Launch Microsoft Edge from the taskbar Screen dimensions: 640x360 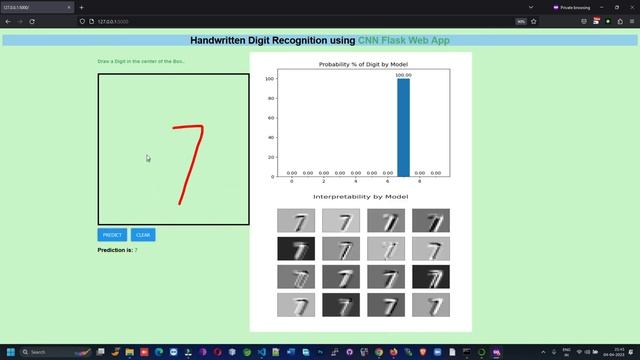159,352
